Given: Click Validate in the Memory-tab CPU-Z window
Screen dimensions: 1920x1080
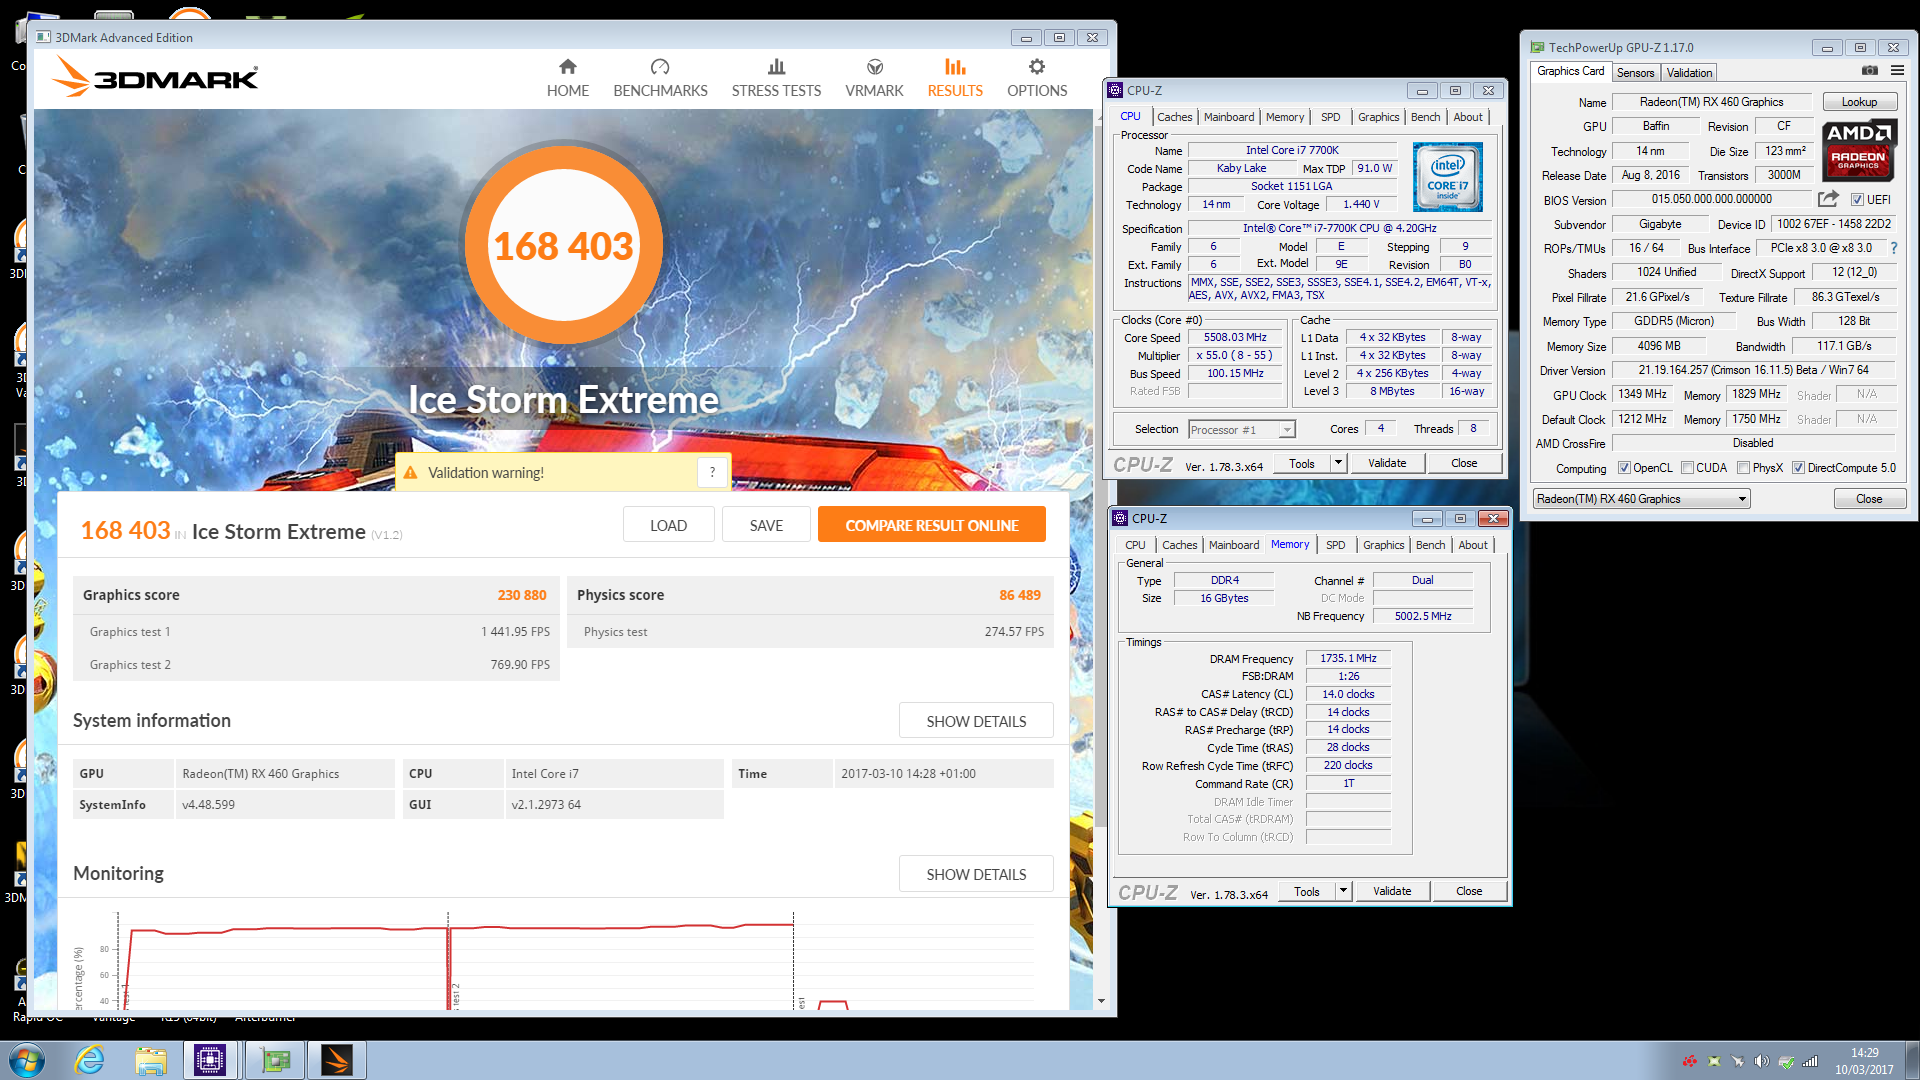Looking at the screenshot, I should click(x=1392, y=891).
